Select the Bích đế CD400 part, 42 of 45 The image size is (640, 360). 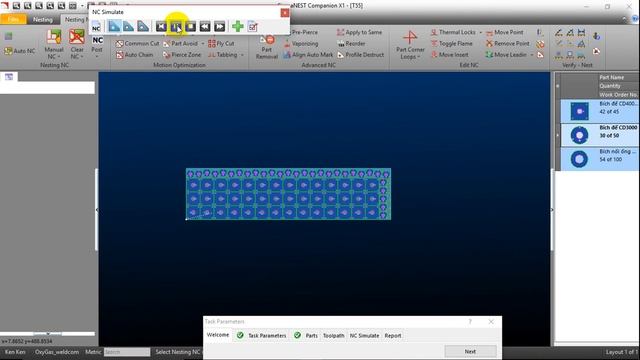[x=599, y=111]
